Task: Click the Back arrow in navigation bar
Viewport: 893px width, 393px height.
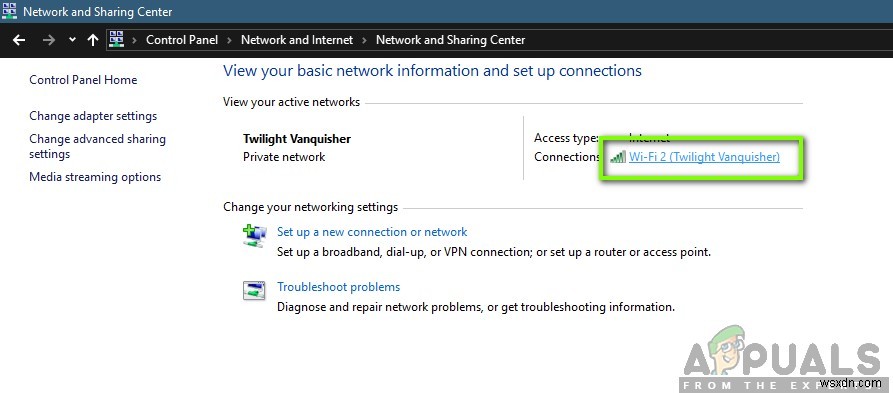Action: (19, 40)
